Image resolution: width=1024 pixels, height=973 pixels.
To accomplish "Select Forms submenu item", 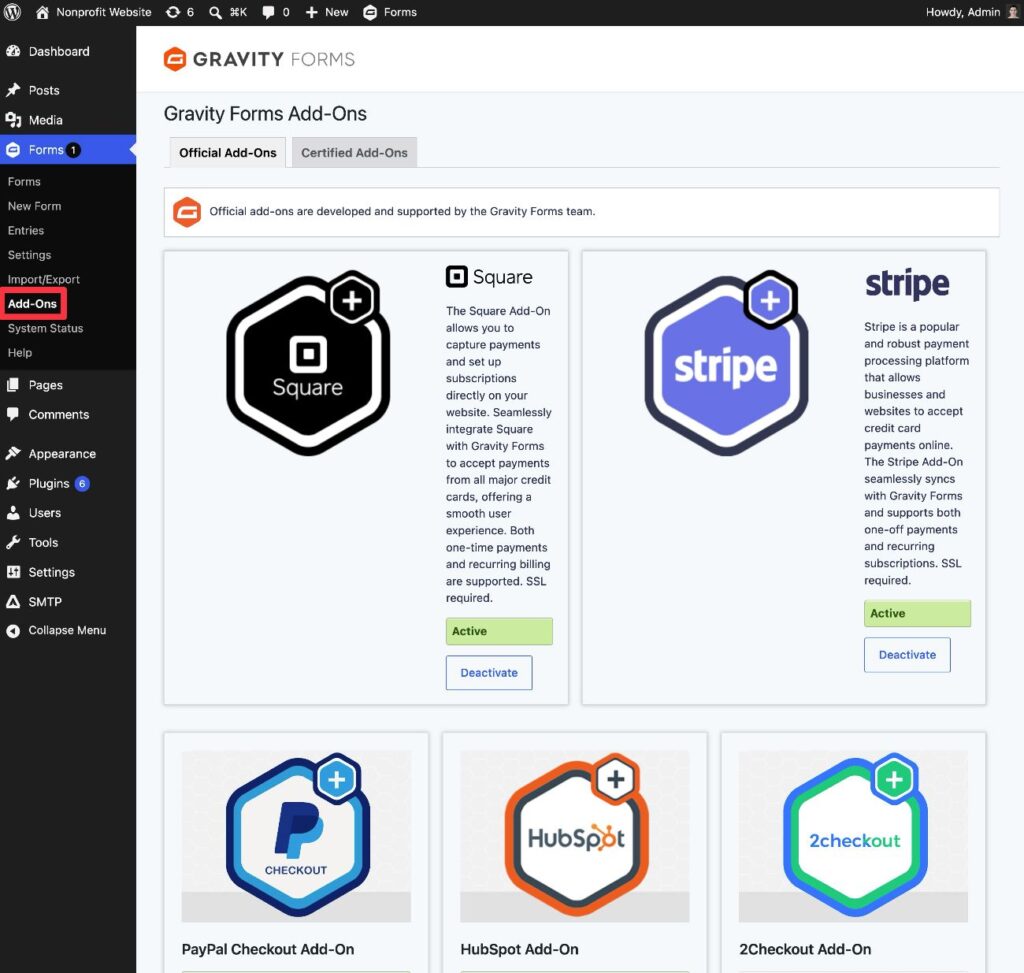I will (x=24, y=182).
